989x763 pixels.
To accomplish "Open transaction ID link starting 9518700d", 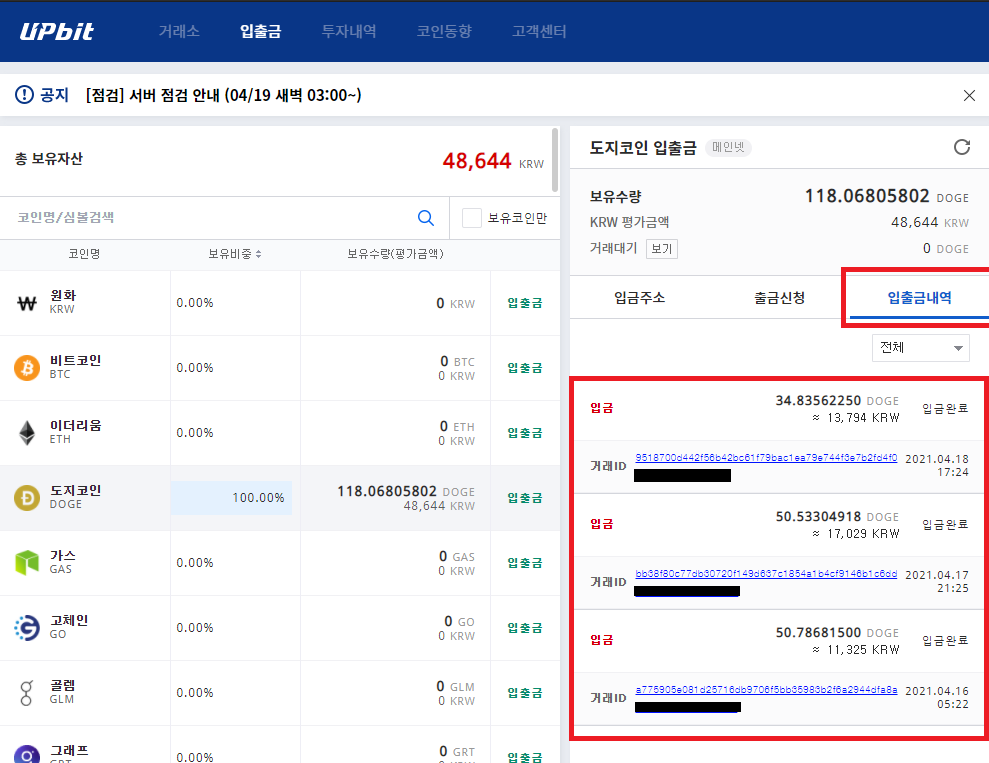I will tap(766, 458).
